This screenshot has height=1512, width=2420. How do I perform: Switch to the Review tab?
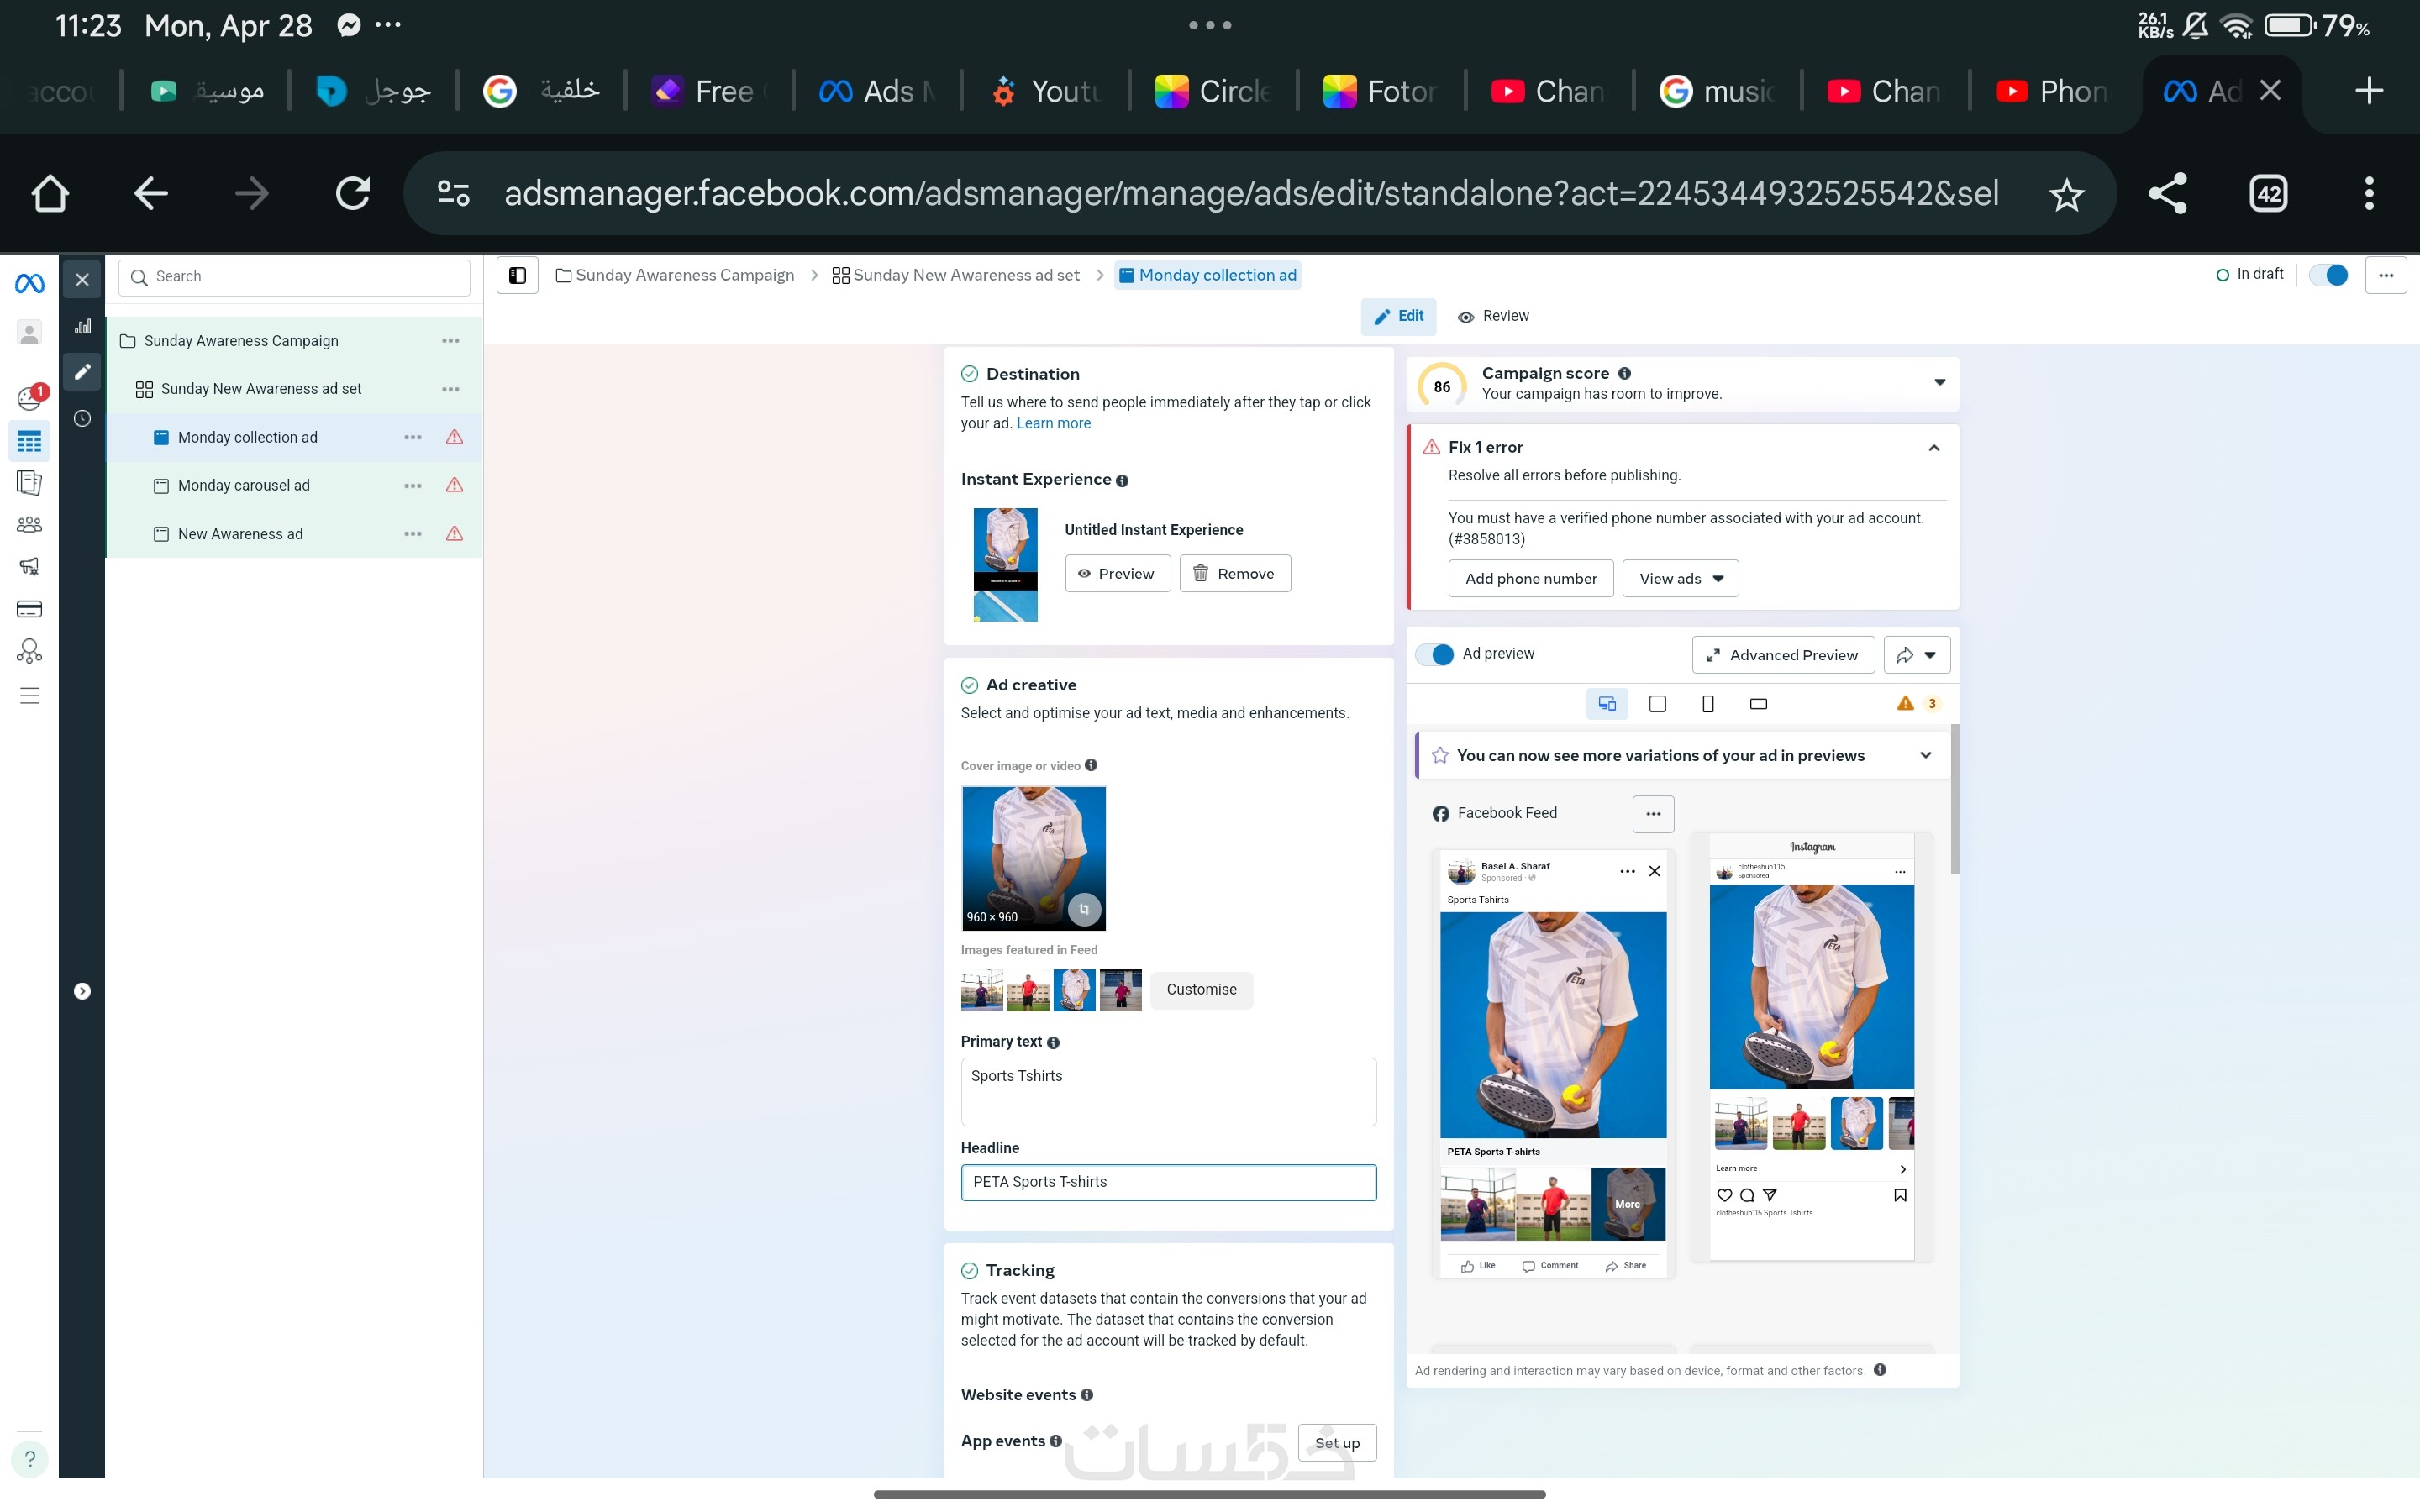click(x=1493, y=316)
